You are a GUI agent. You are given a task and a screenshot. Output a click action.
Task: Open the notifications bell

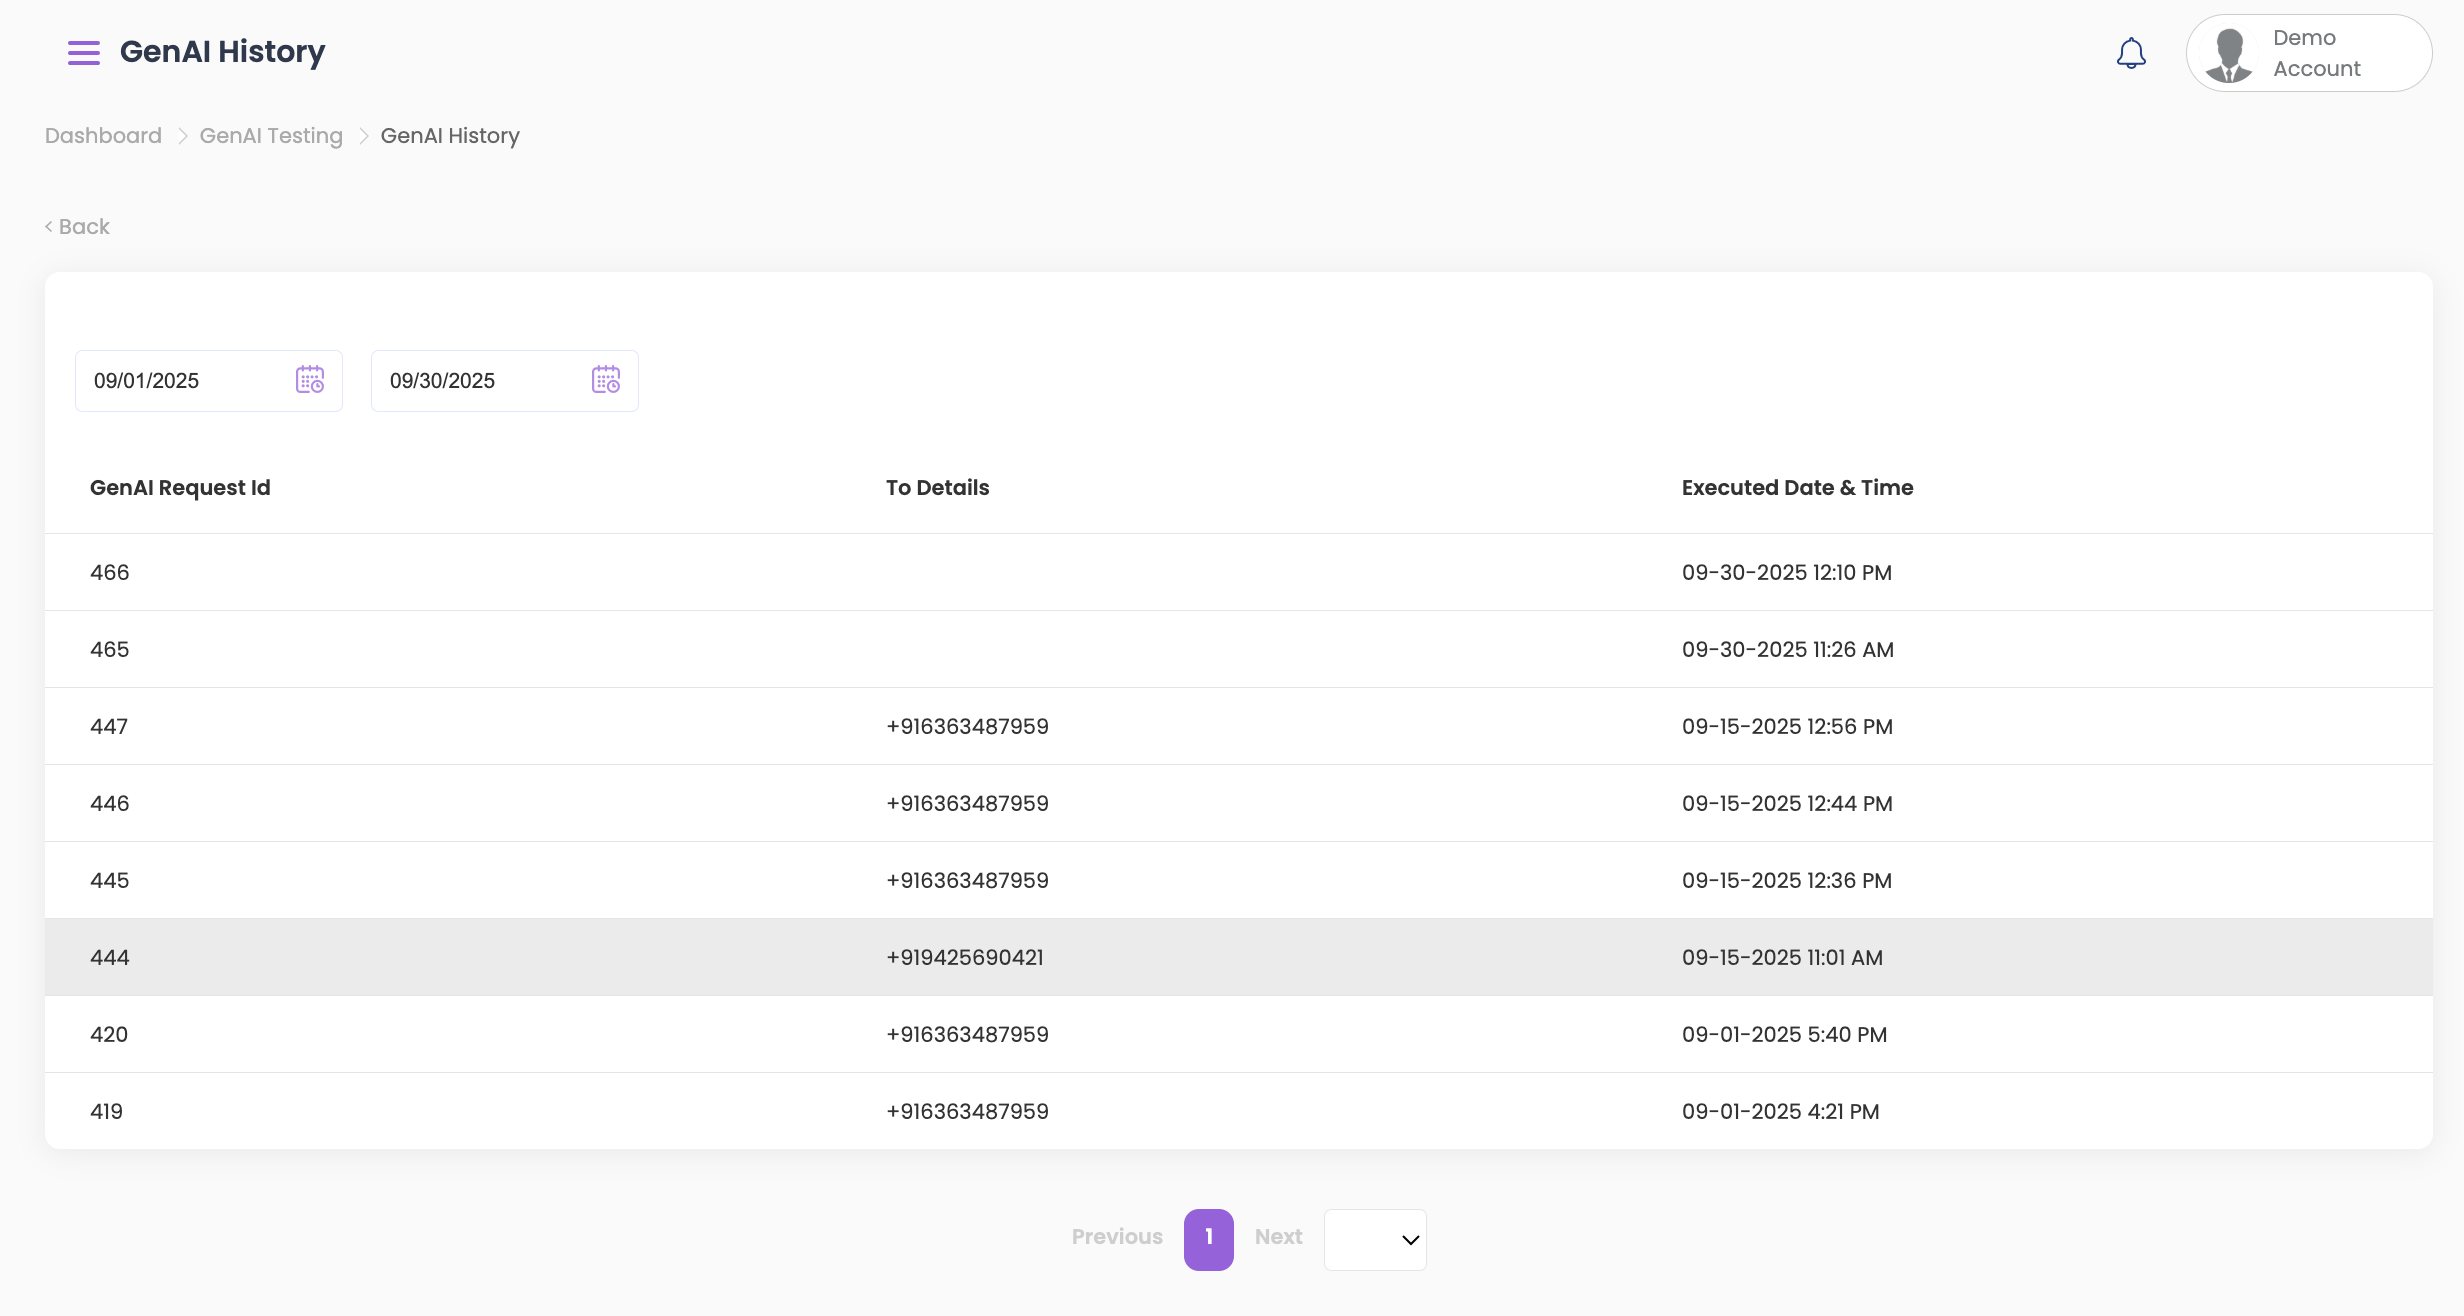[x=2131, y=53]
